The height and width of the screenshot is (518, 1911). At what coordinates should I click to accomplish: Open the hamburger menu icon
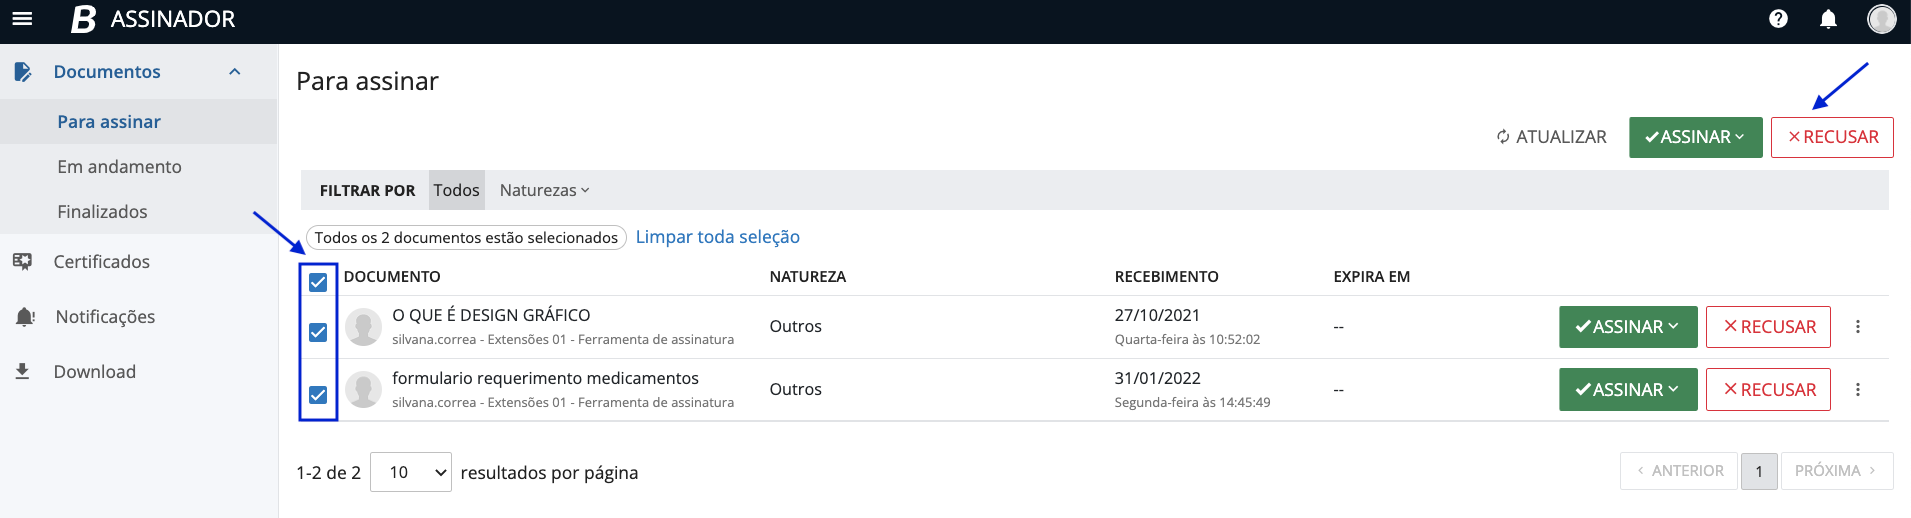click(x=22, y=19)
